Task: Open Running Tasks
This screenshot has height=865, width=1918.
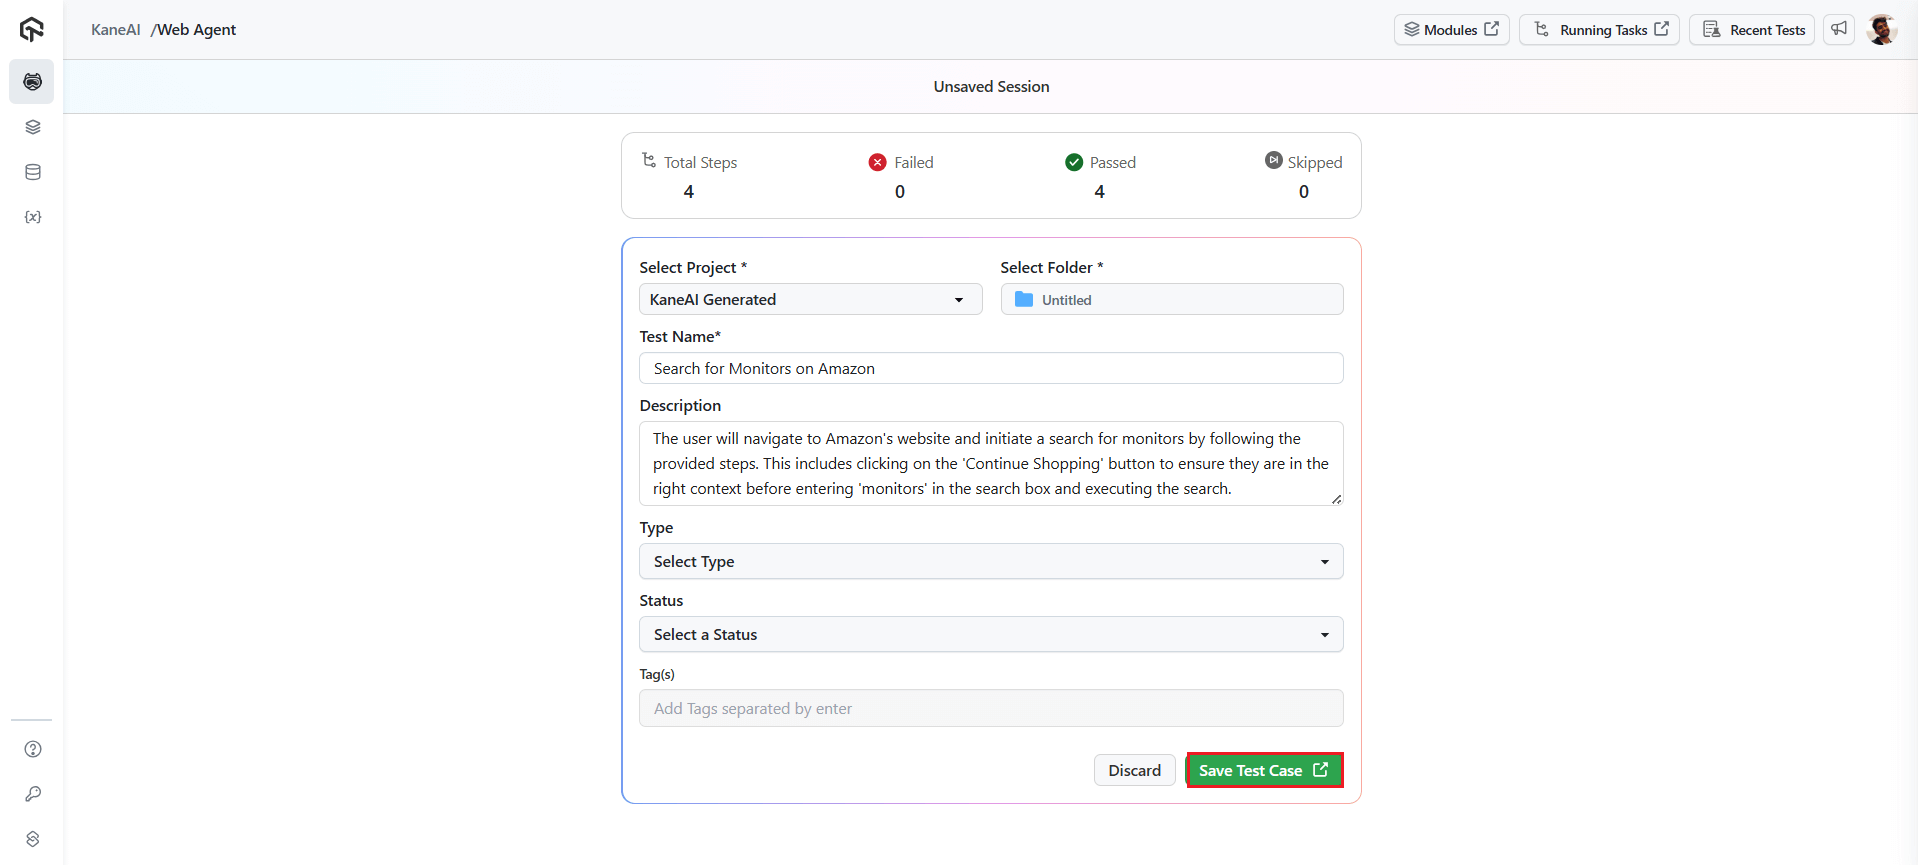Action: click(x=1600, y=30)
